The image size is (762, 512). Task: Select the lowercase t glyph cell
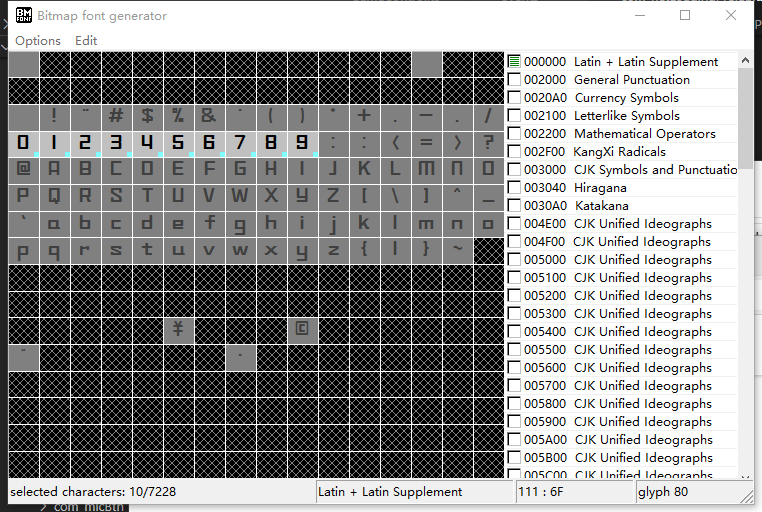coord(148,250)
